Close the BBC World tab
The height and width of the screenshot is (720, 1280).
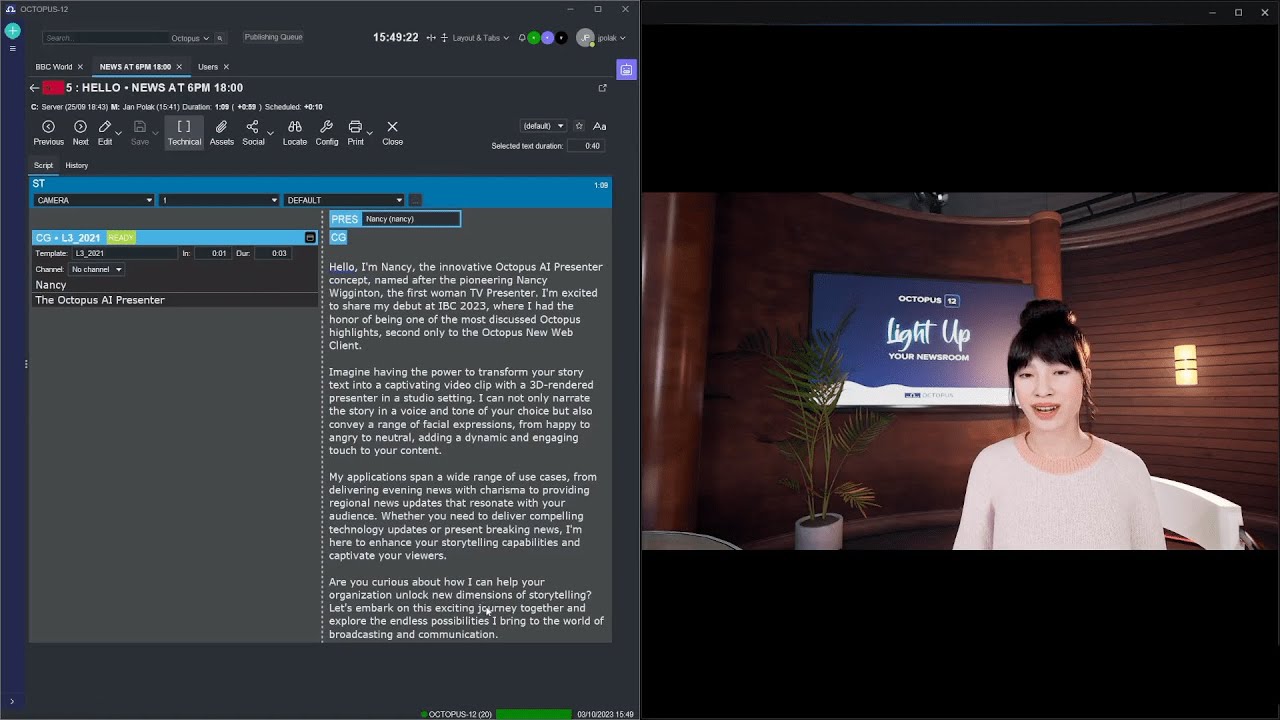tap(80, 67)
